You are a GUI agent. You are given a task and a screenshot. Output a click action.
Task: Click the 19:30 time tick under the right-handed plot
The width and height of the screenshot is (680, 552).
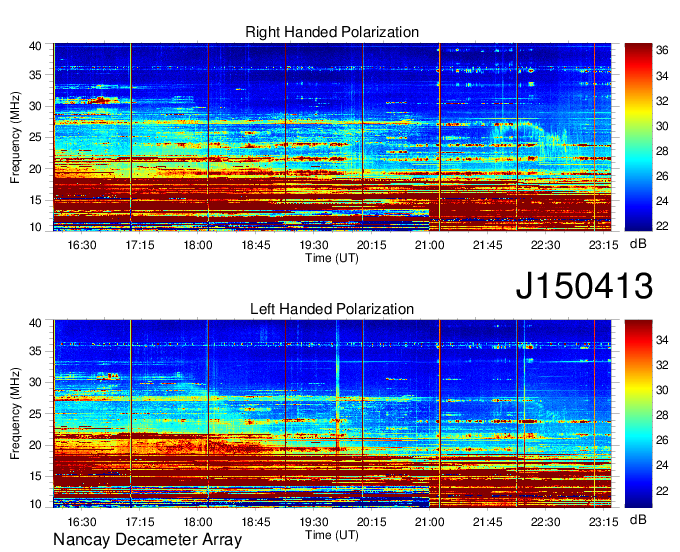pyautogui.click(x=314, y=245)
